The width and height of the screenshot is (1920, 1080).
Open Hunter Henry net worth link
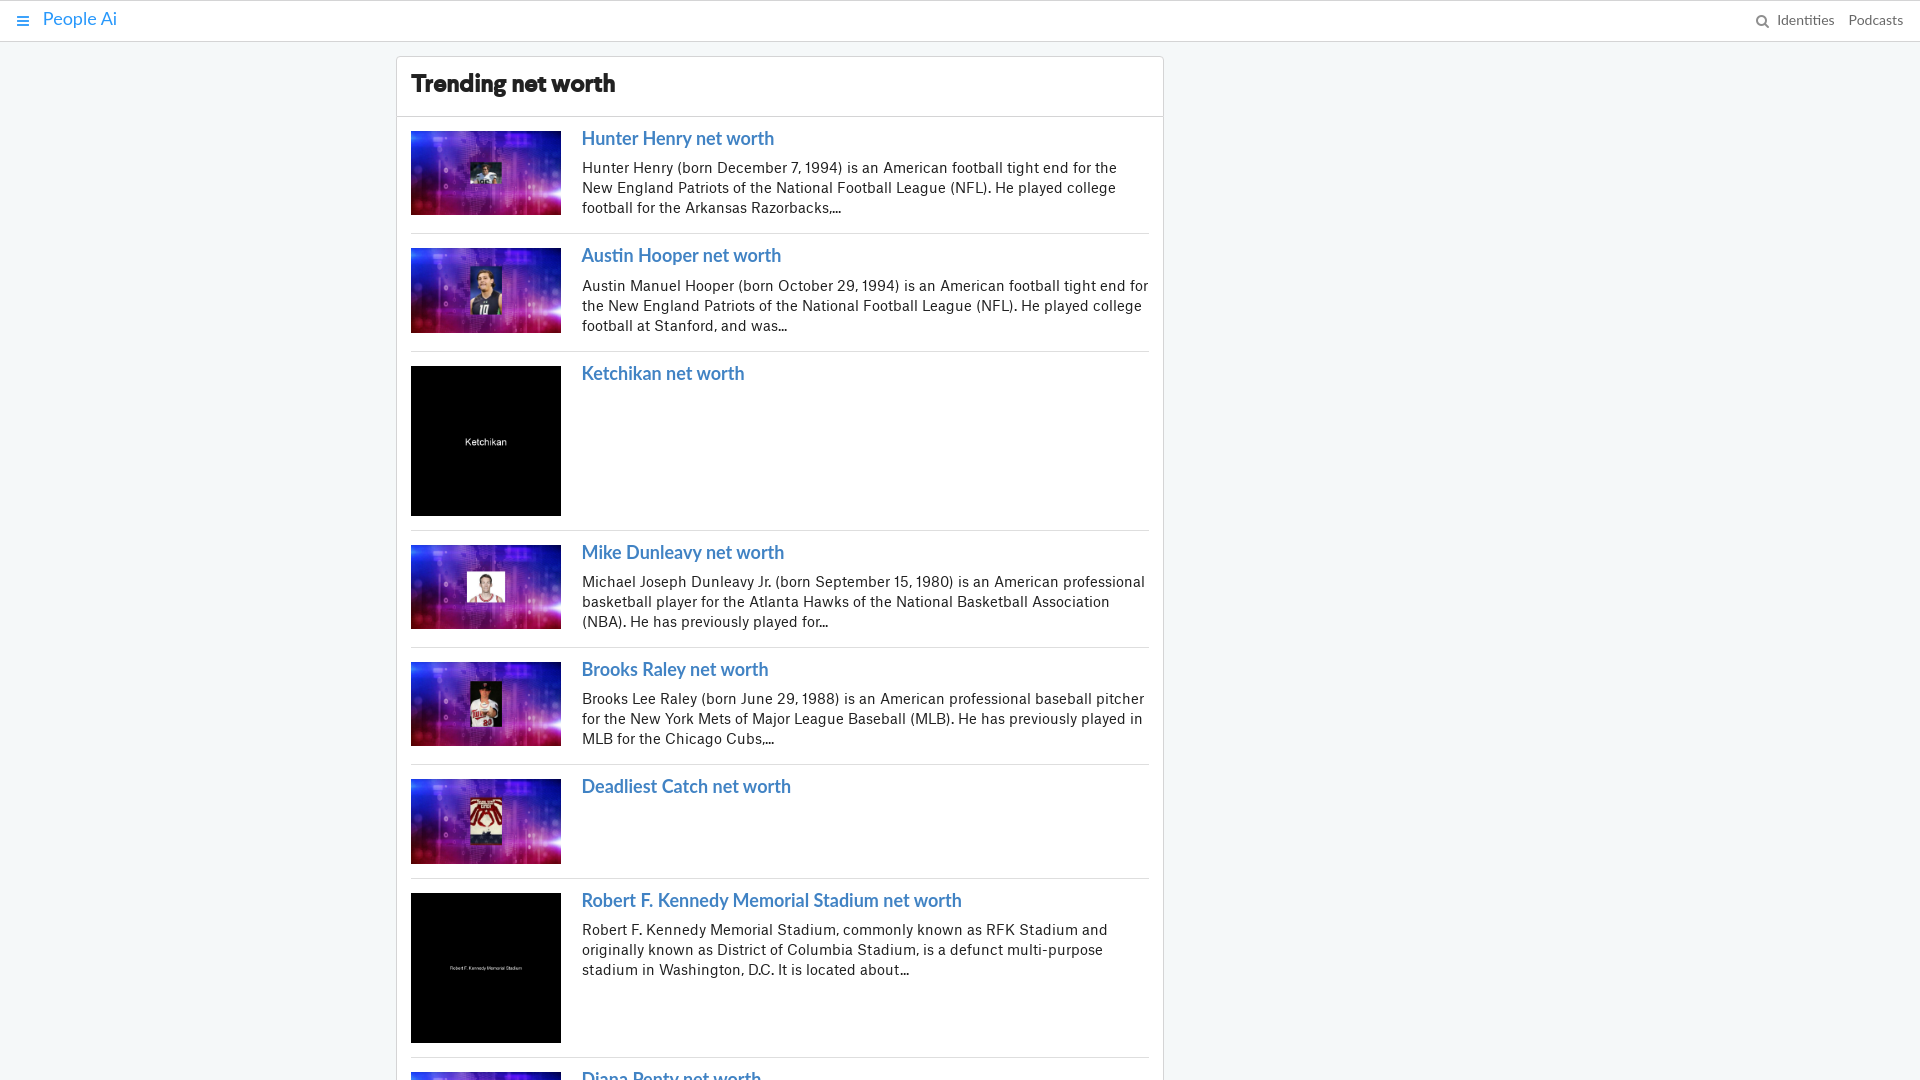(678, 139)
